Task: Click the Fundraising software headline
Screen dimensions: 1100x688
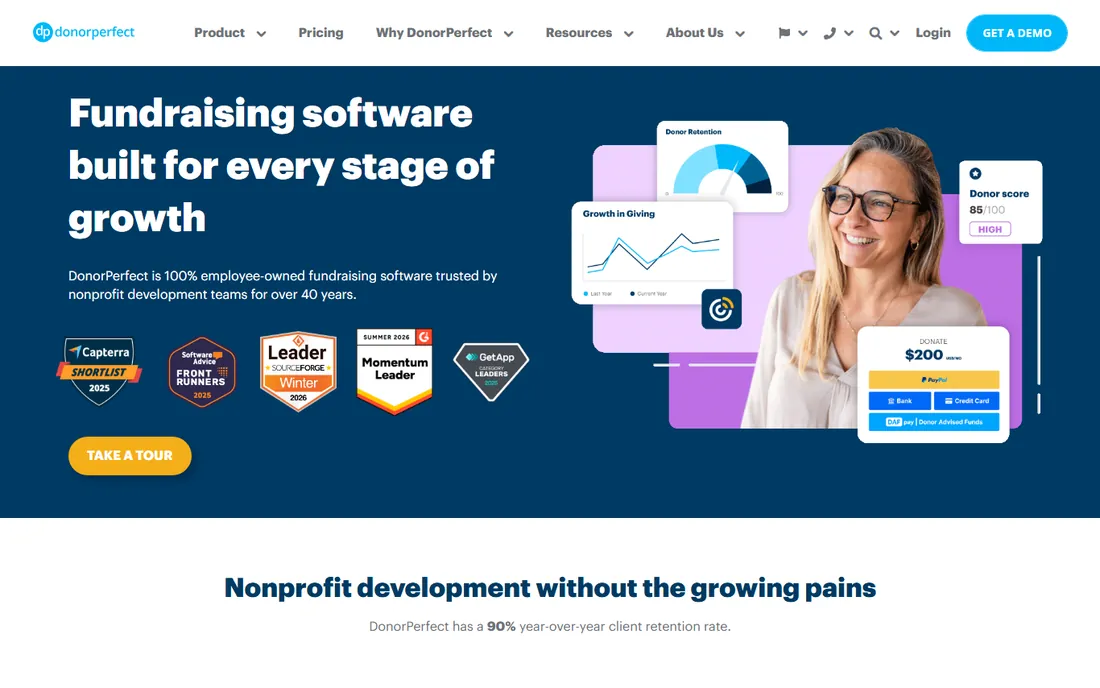Action: tap(281, 166)
